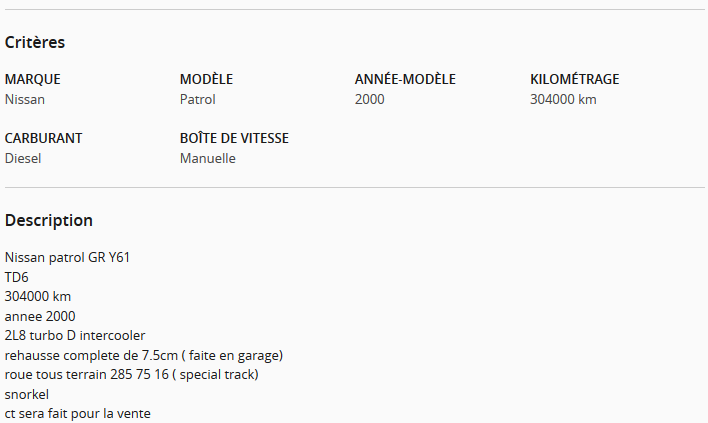Click the 'roue tous terrain 285 75 16' line
This screenshot has height=423, width=708.
point(131,375)
